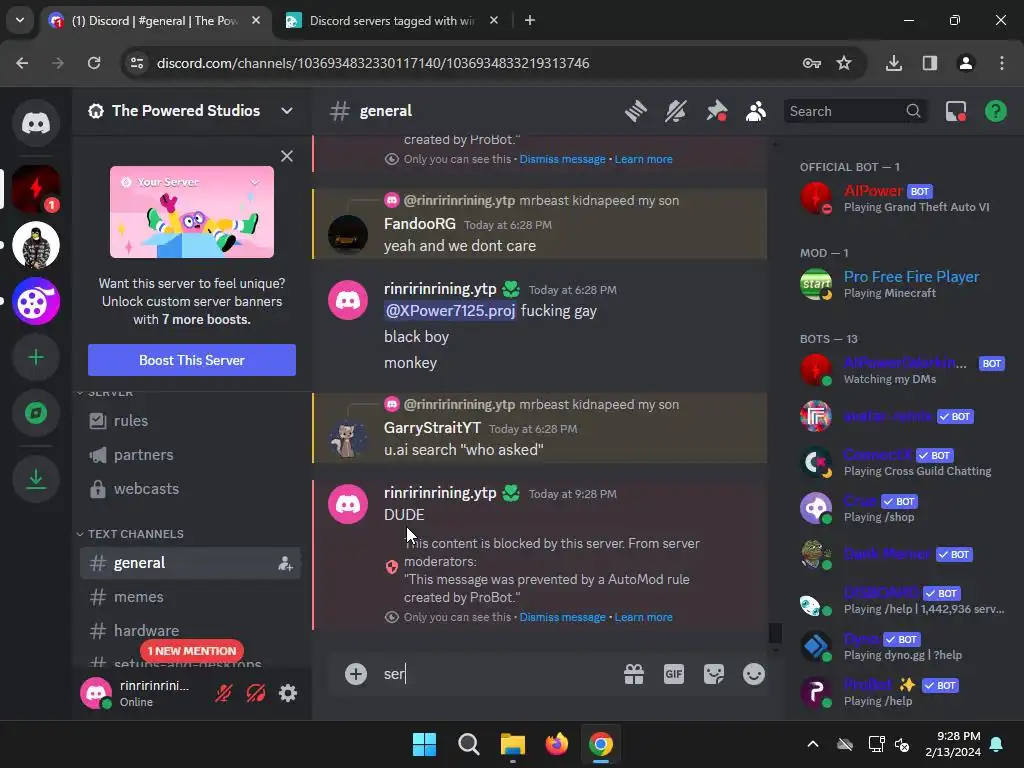Open File Explorer on taskbar

coord(513,744)
